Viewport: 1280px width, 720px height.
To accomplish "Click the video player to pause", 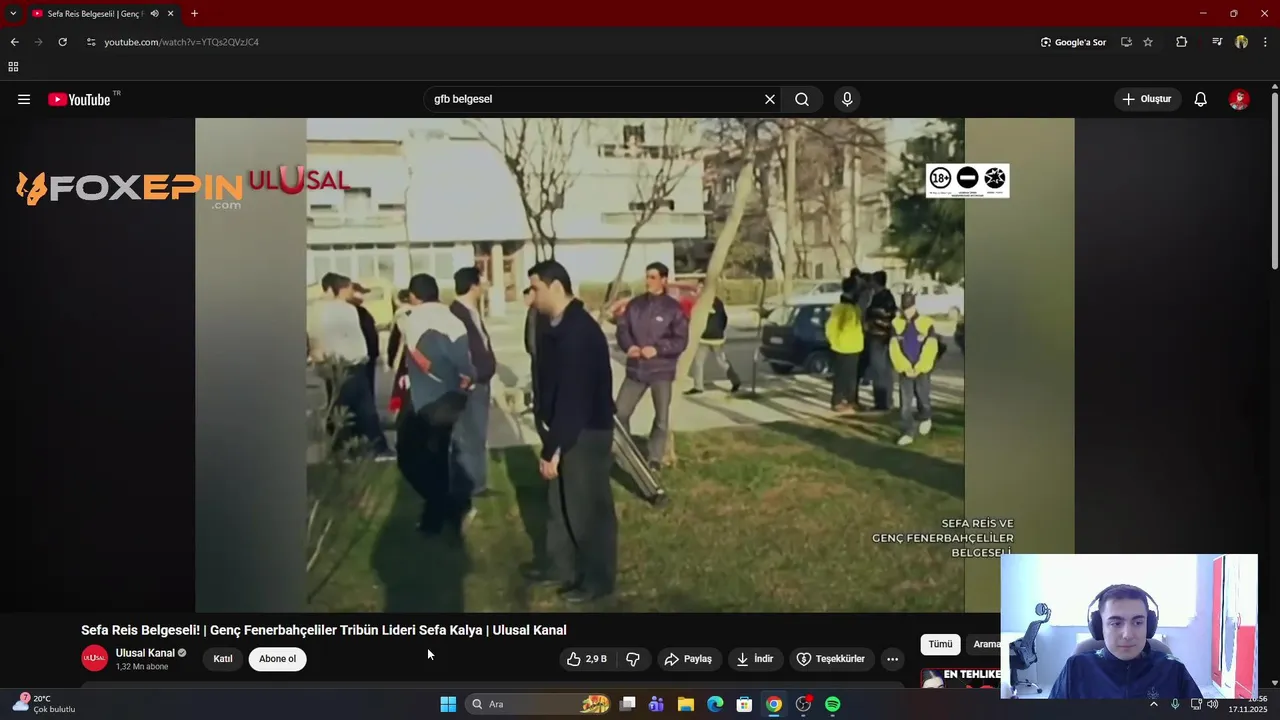I will 635,365.
